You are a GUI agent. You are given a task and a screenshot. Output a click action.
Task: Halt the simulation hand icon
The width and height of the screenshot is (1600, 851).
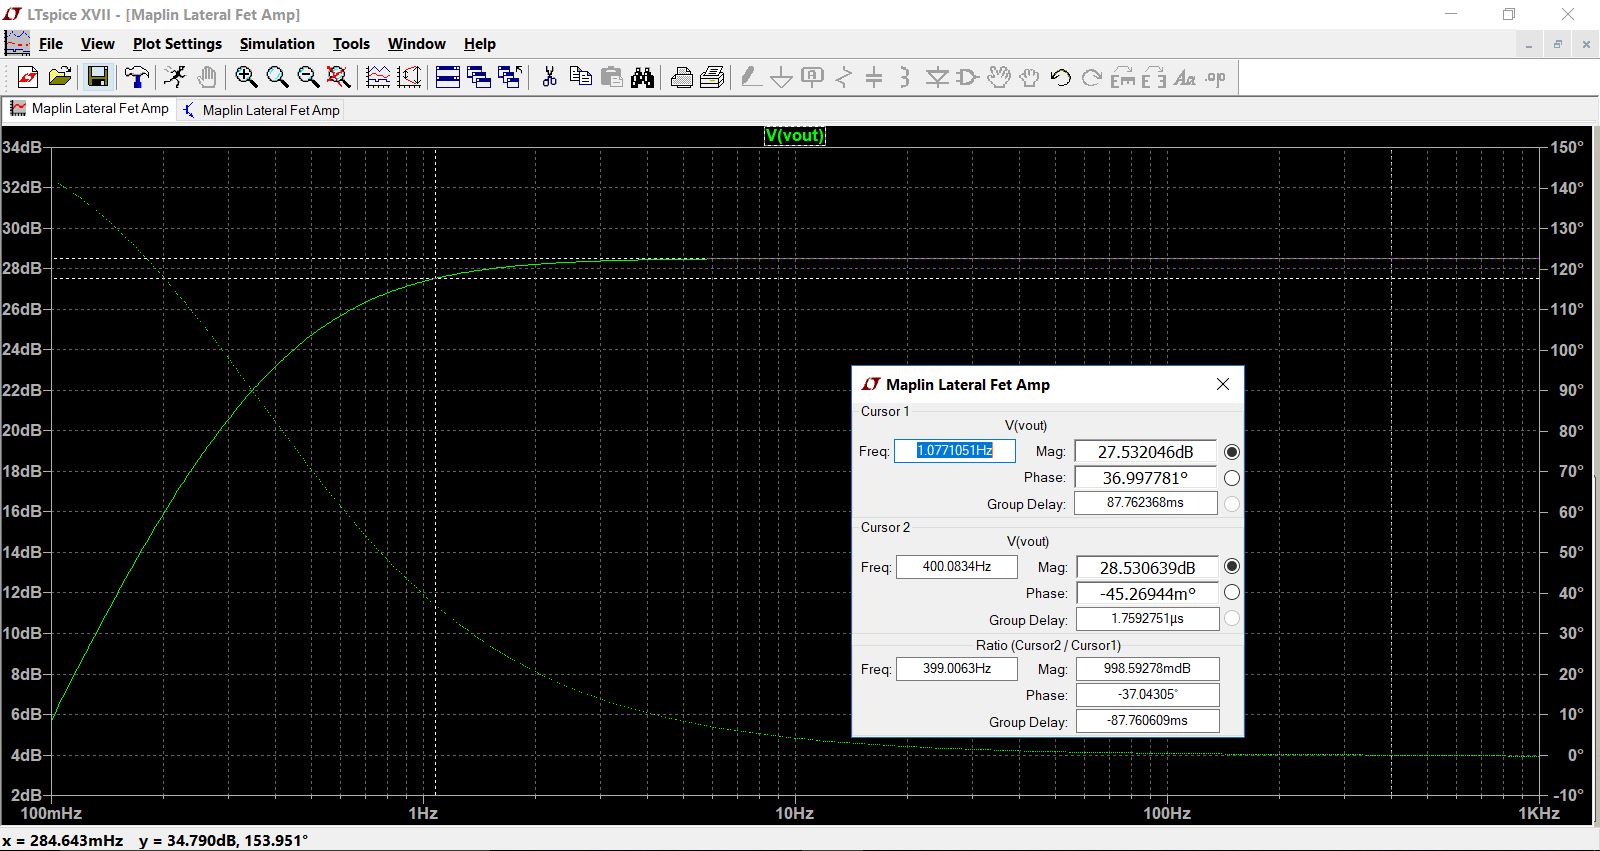(206, 77)
